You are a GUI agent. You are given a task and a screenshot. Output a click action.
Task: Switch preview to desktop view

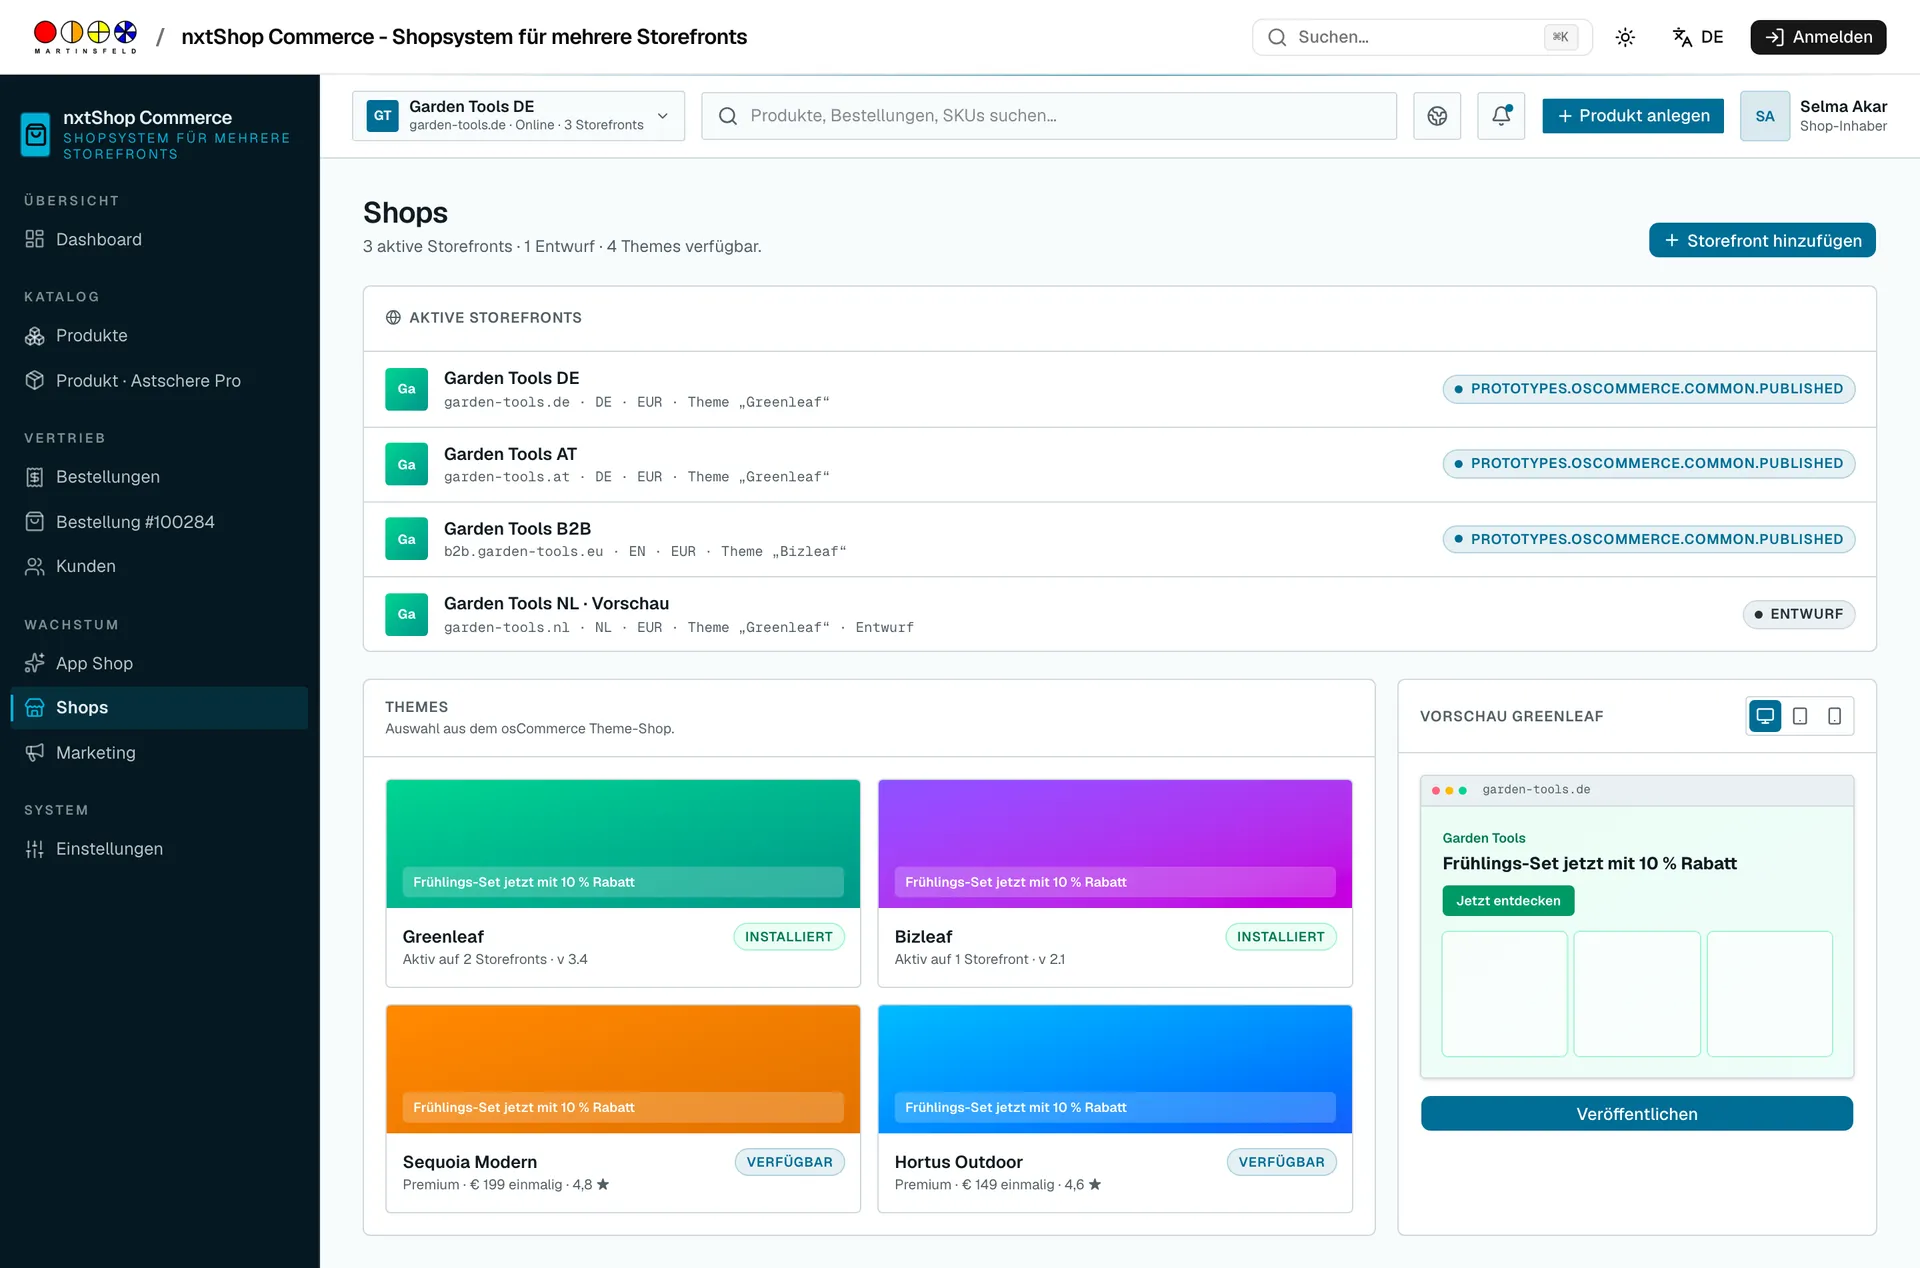[x=1765, y=716]
